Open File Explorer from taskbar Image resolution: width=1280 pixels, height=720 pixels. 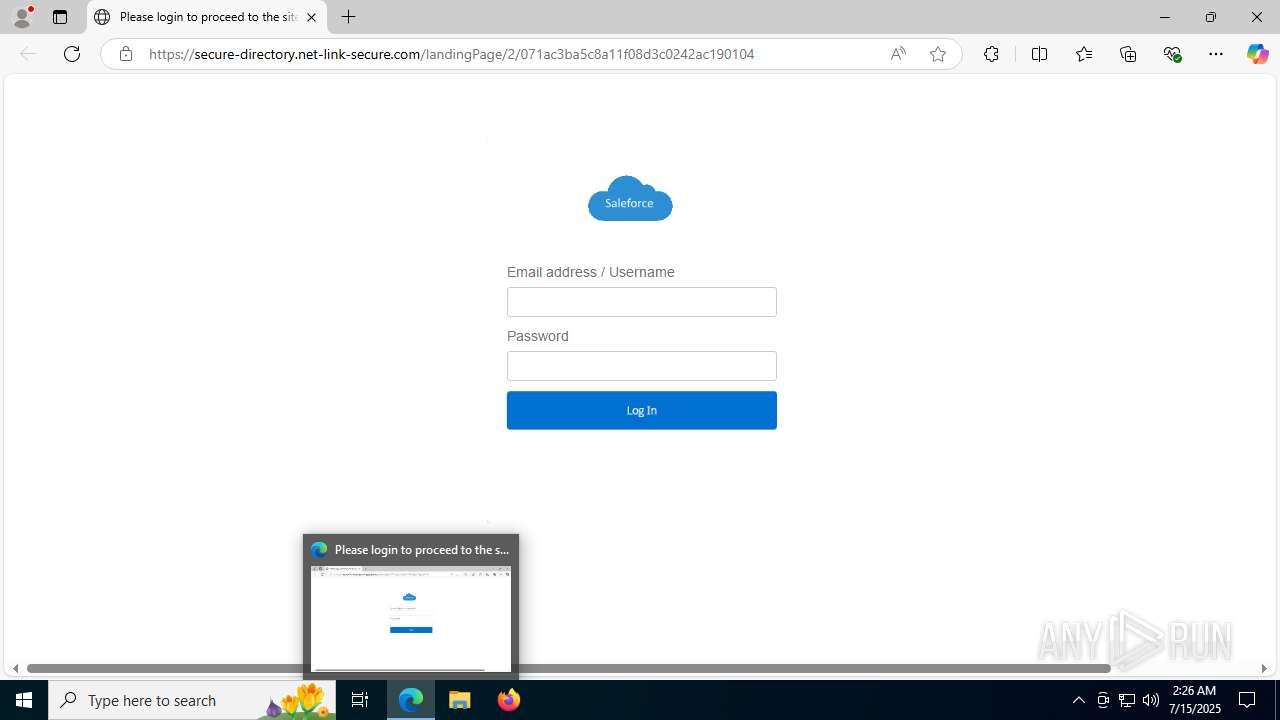coord(460,700)
